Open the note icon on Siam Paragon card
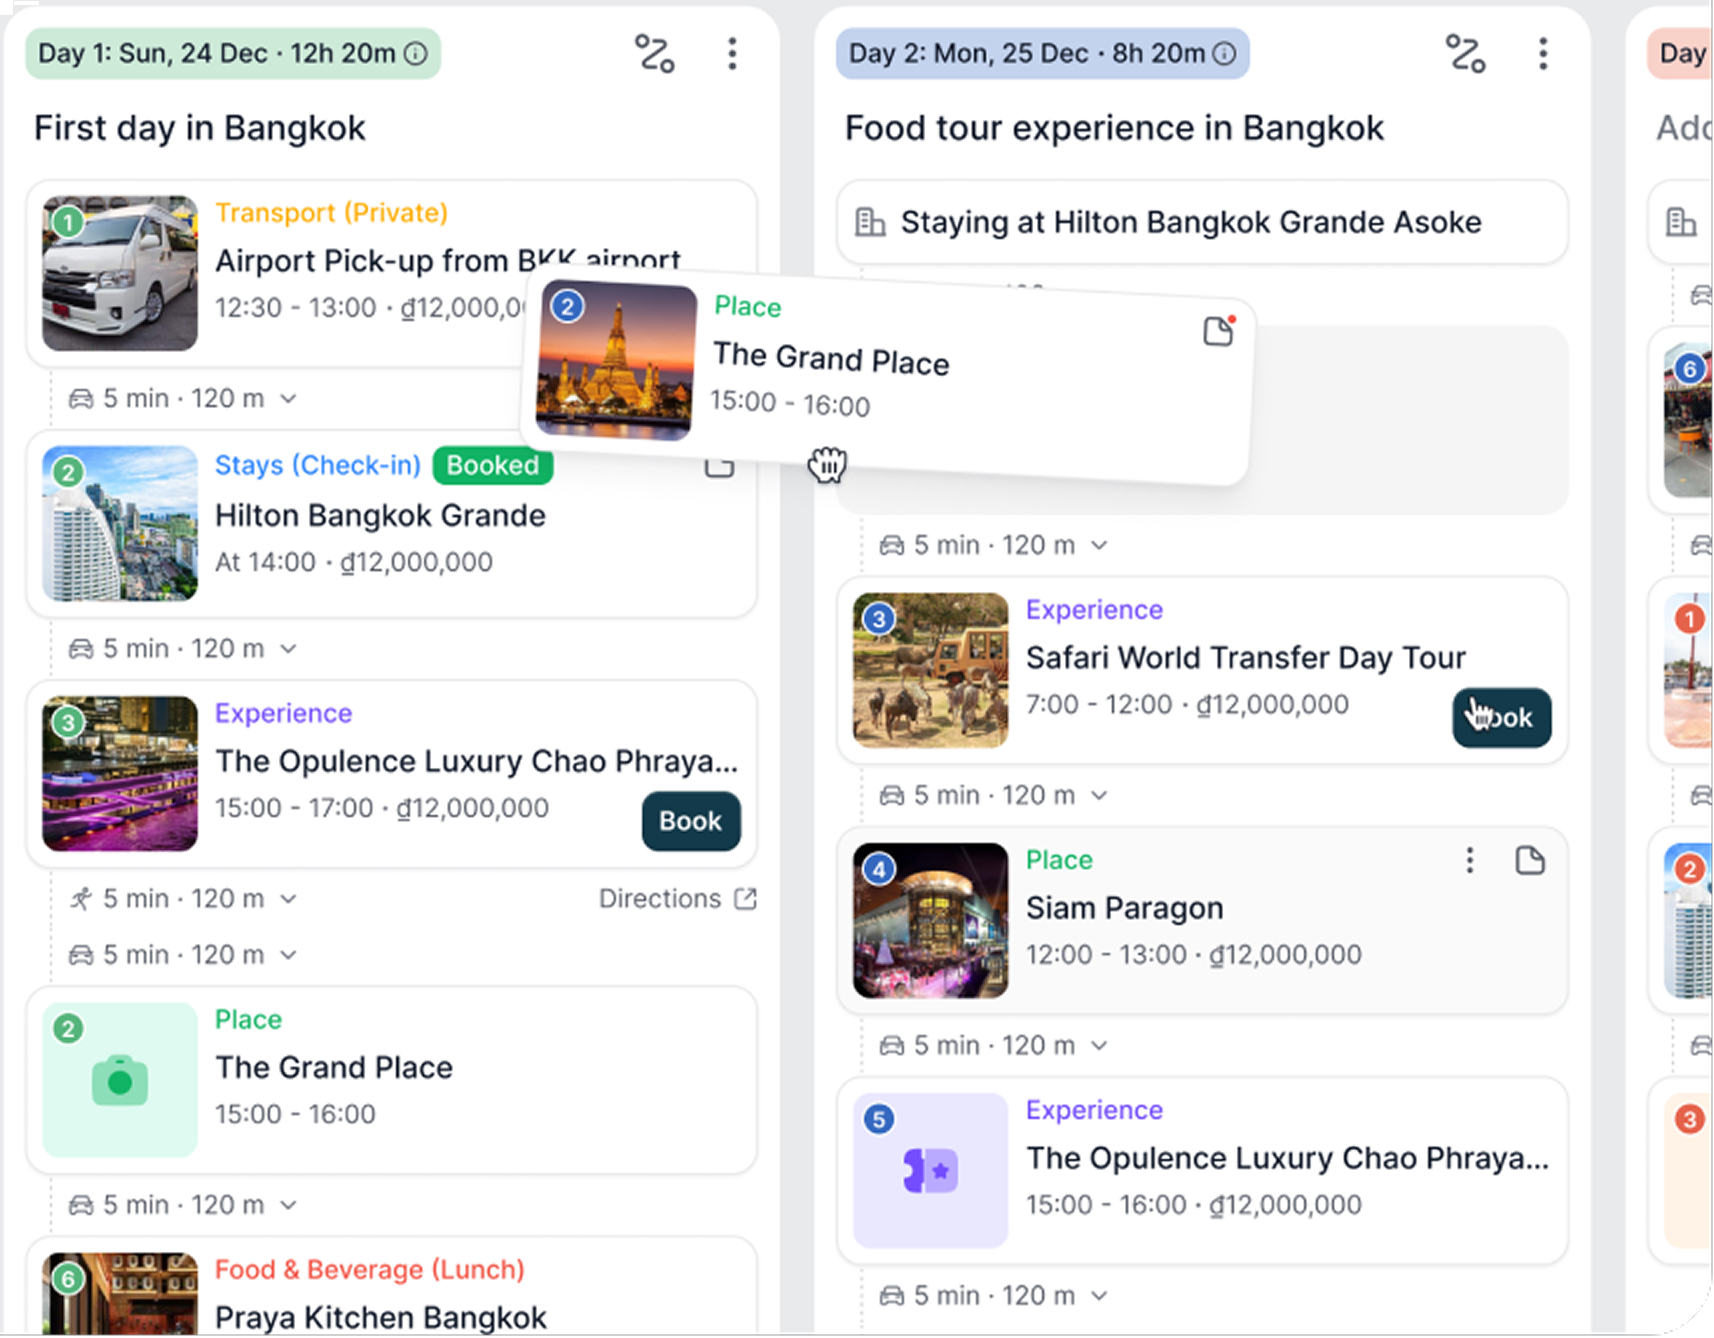The image size is (1714, 1338). [1529, 861]
